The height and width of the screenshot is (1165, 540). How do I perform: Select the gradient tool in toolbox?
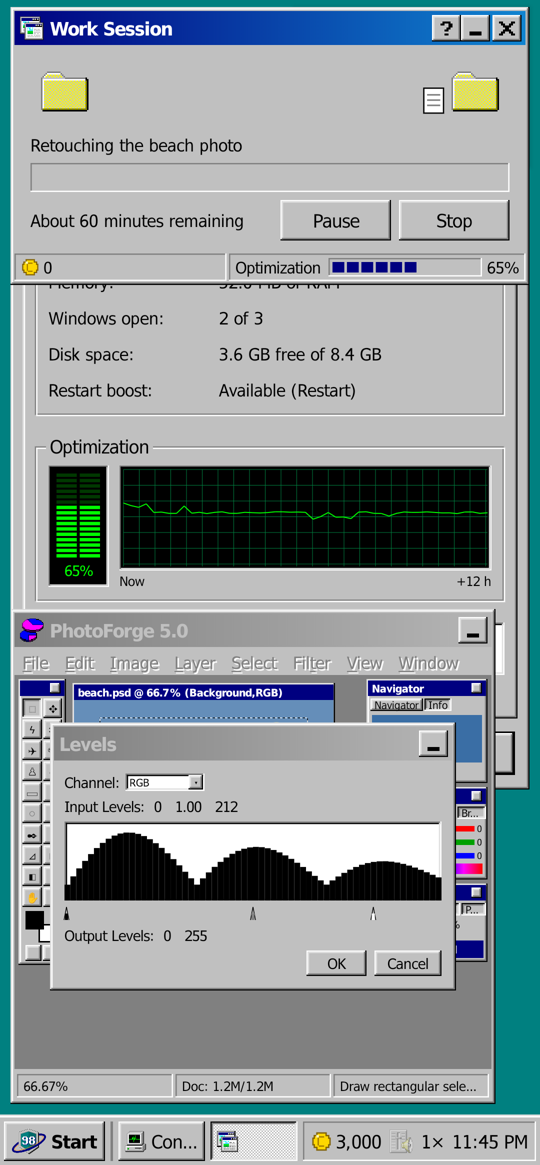(x=32, y=877)
